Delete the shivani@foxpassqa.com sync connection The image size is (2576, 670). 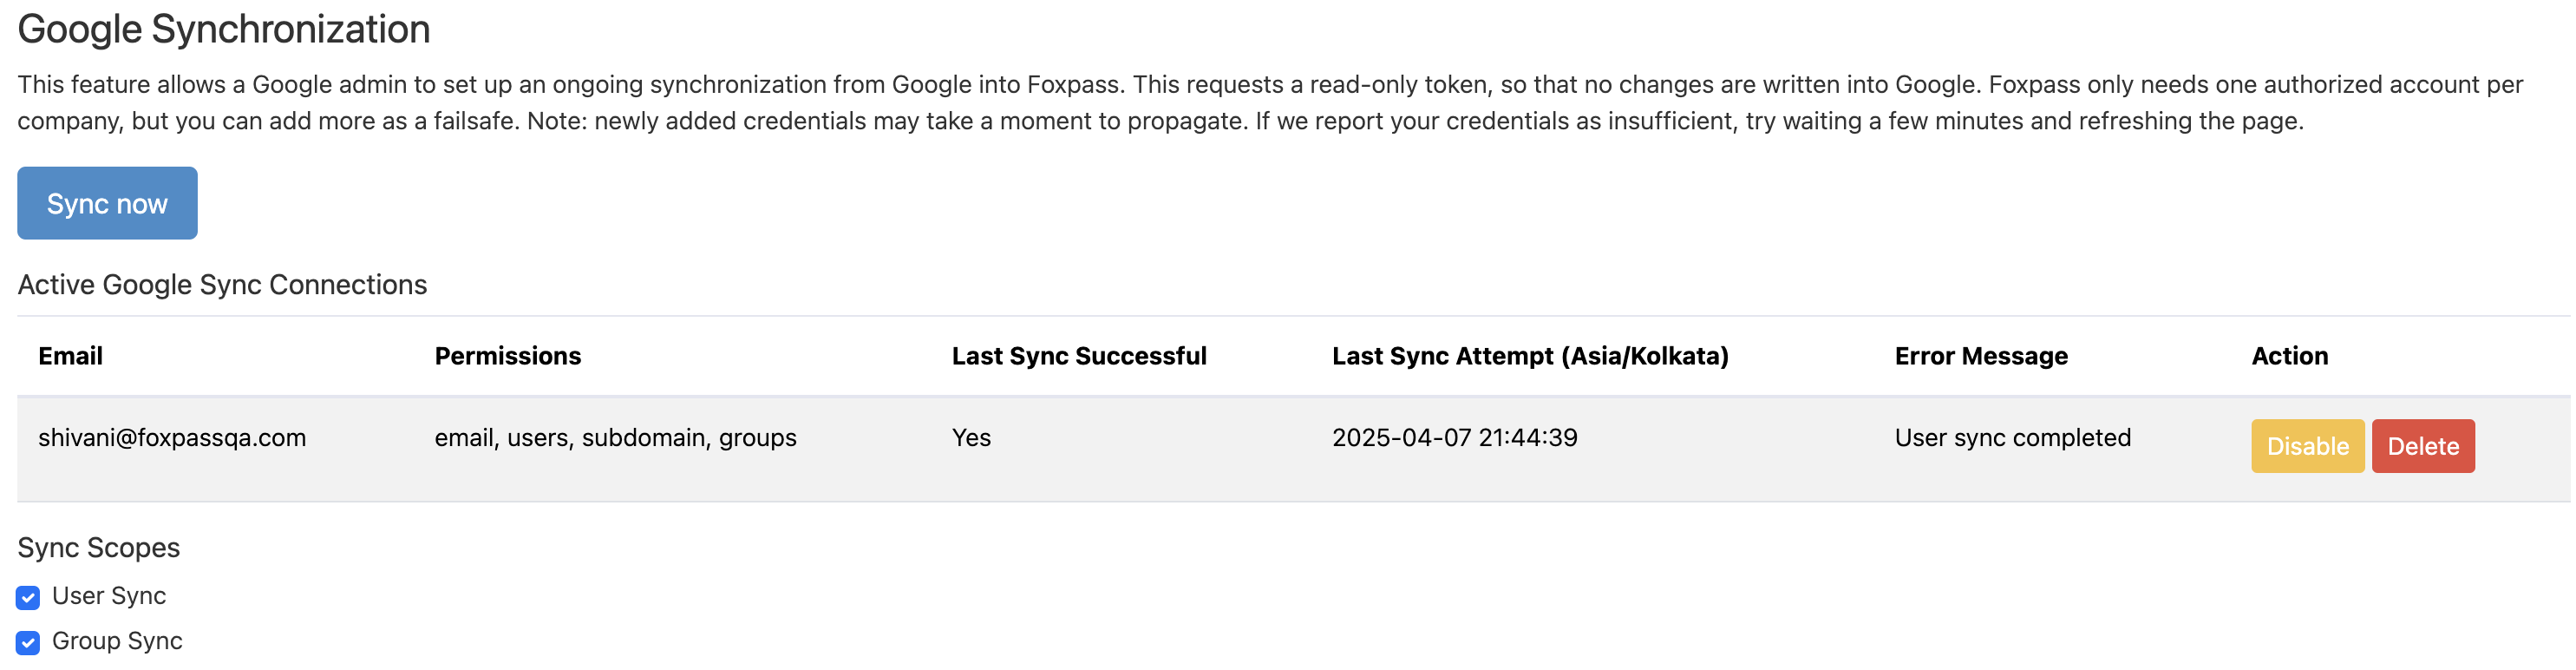[x=2422, y=446]
